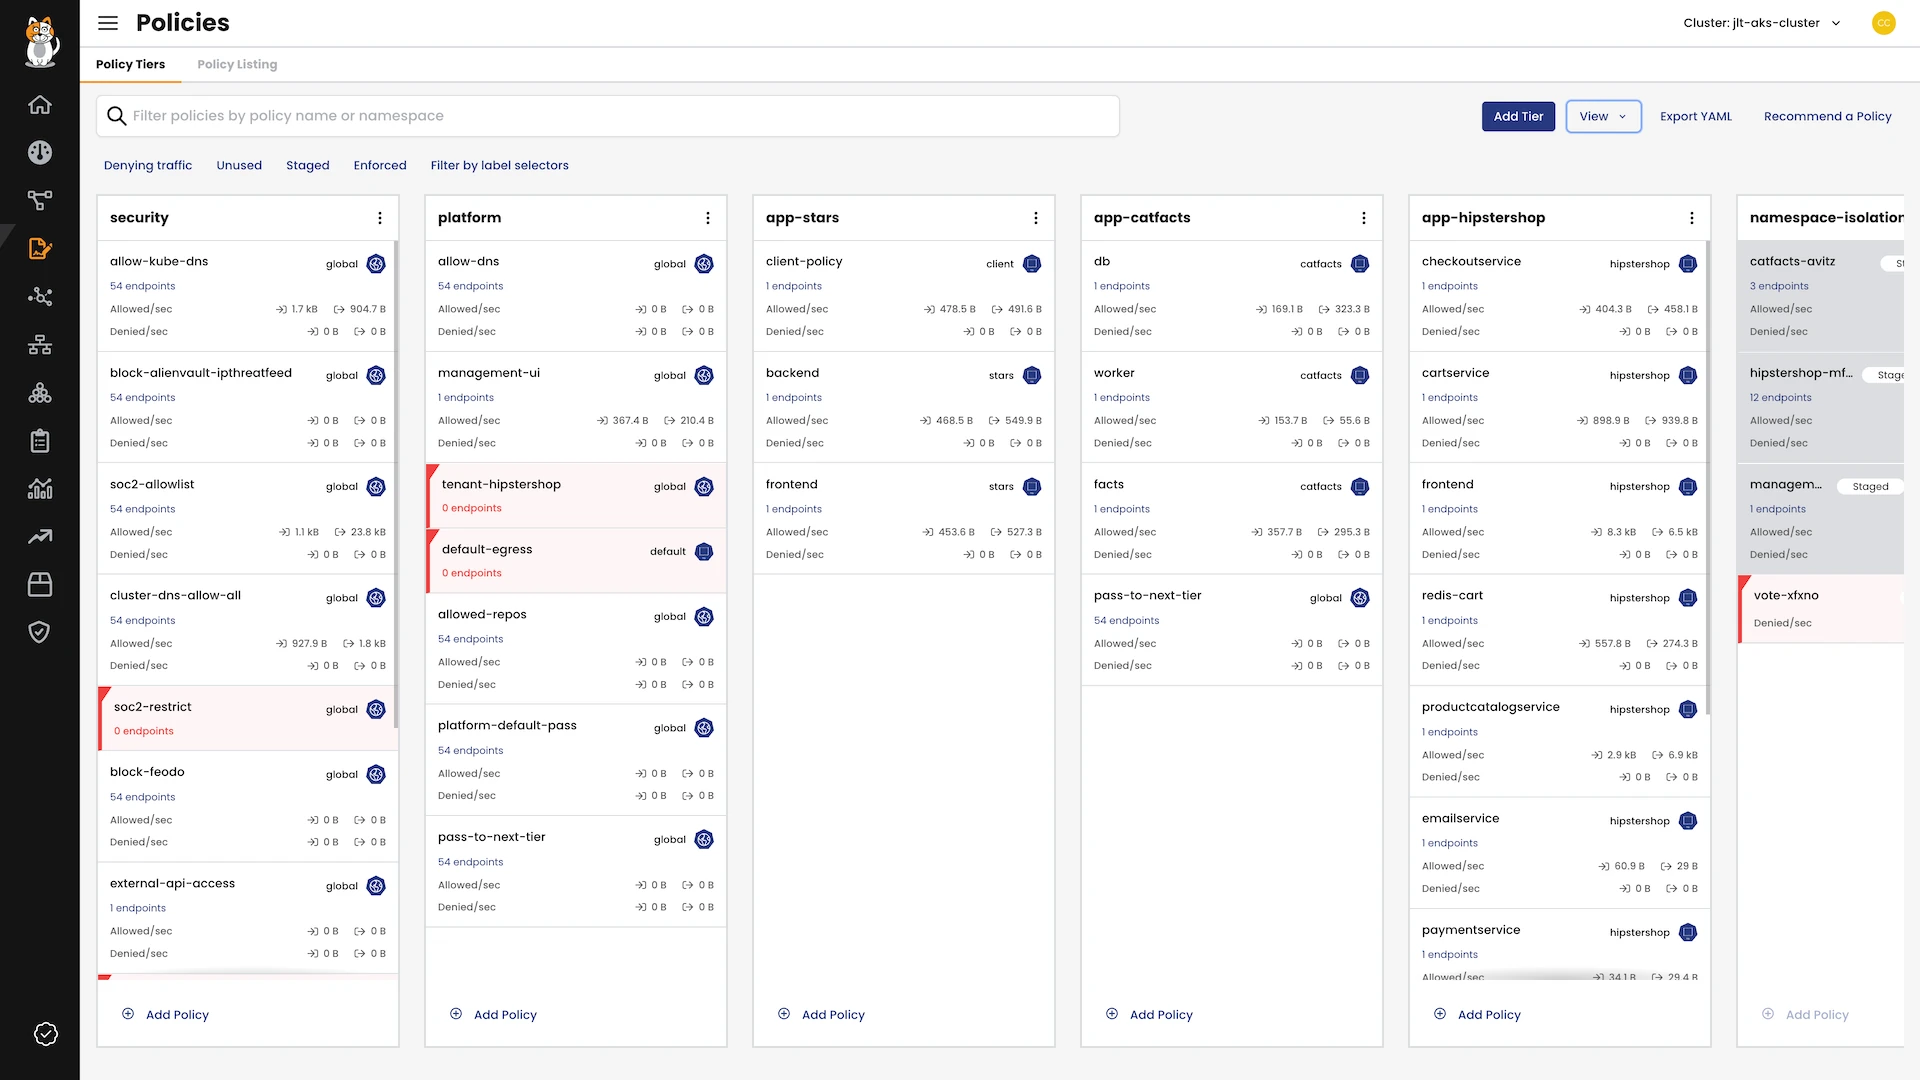Open the View dropdown
Image resolution: width=1920 pixels, height=1080 pixels.
[1603, 117]
